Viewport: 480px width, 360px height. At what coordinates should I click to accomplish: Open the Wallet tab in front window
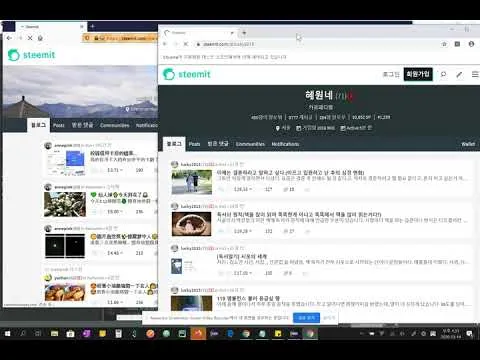(468, 144)
